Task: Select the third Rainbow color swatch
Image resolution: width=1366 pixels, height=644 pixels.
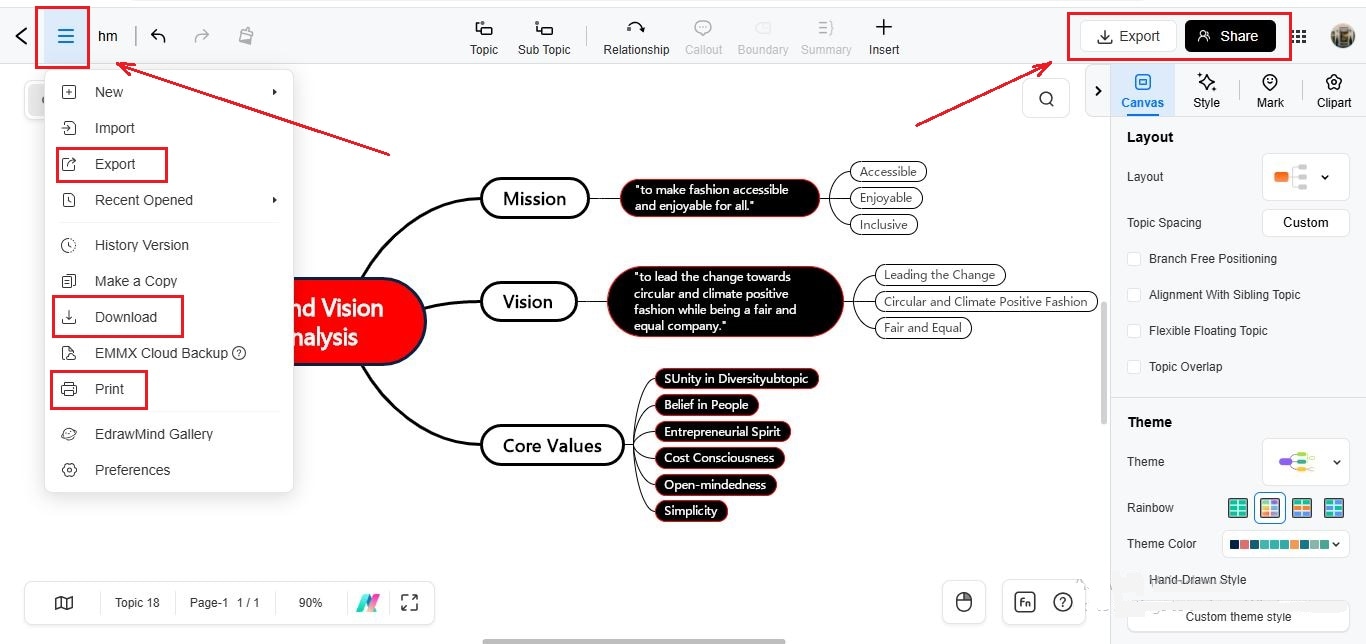Action: coord(1302,508)
